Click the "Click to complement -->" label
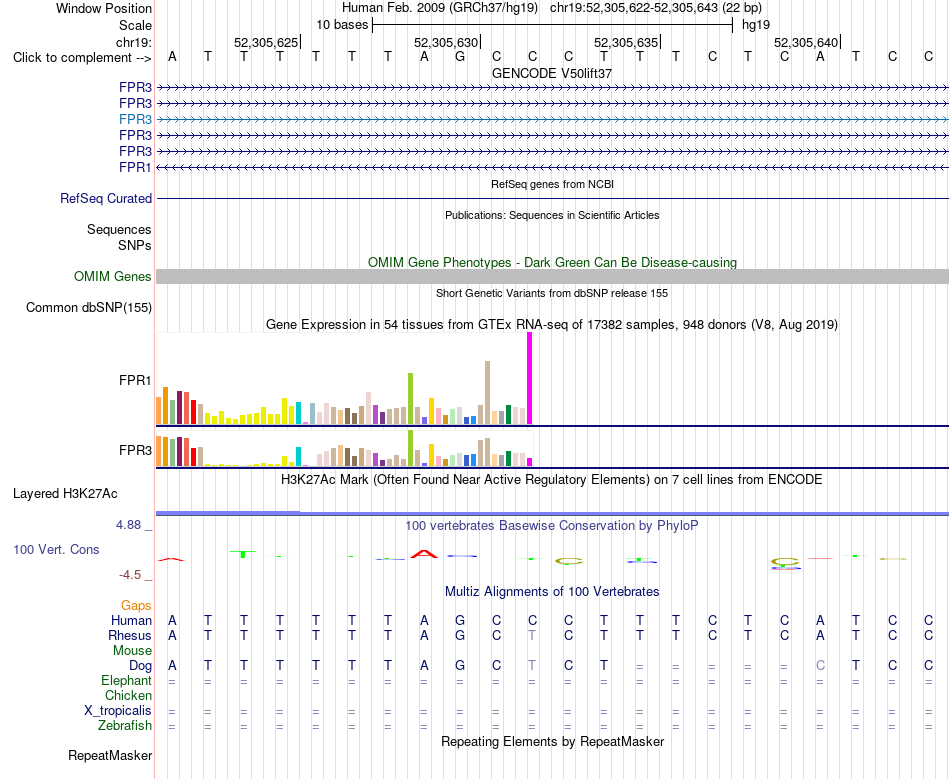Viewport: 950px width, 779px height. 82,58
